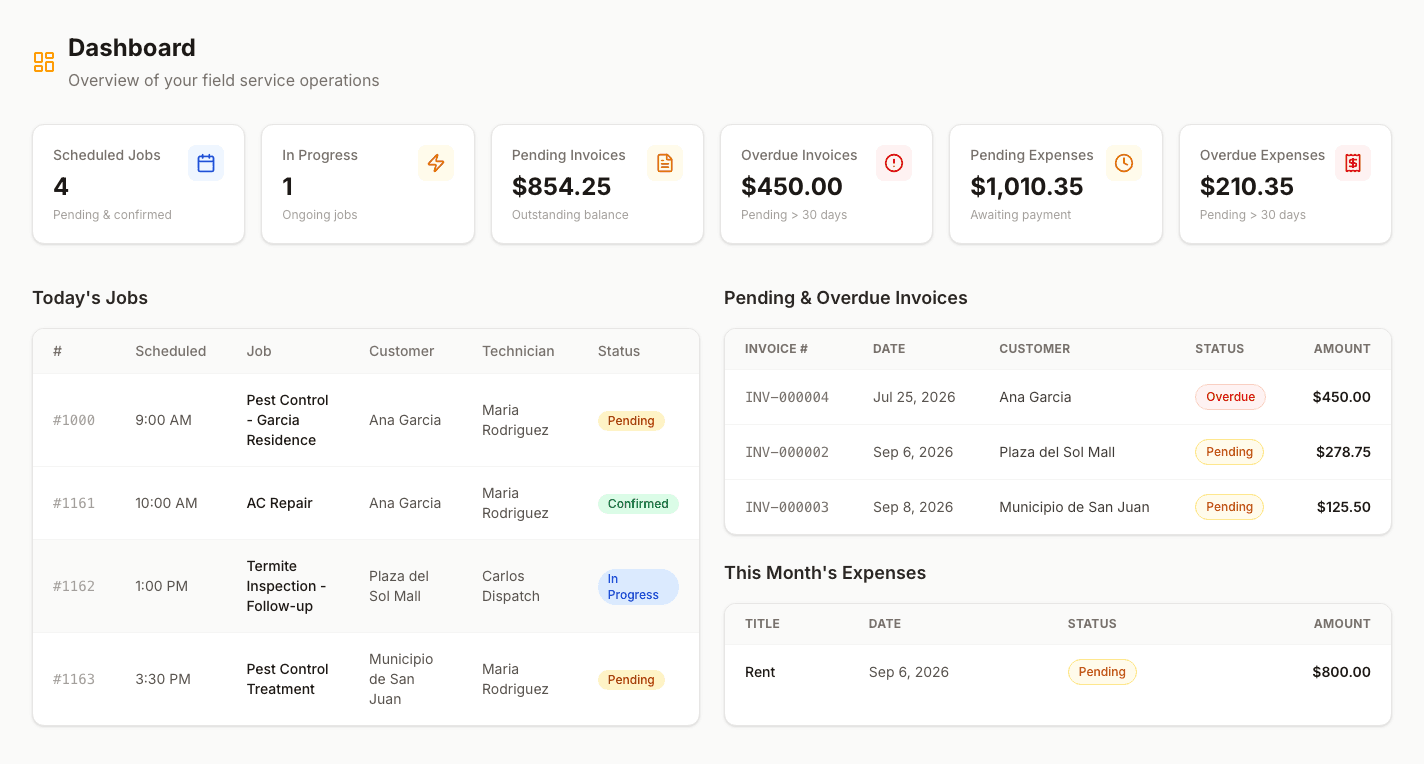Viewport: 1424px width, 764px height.
Task: Click the Overdue badge on the invoice list
Action: click(1230, 397)
